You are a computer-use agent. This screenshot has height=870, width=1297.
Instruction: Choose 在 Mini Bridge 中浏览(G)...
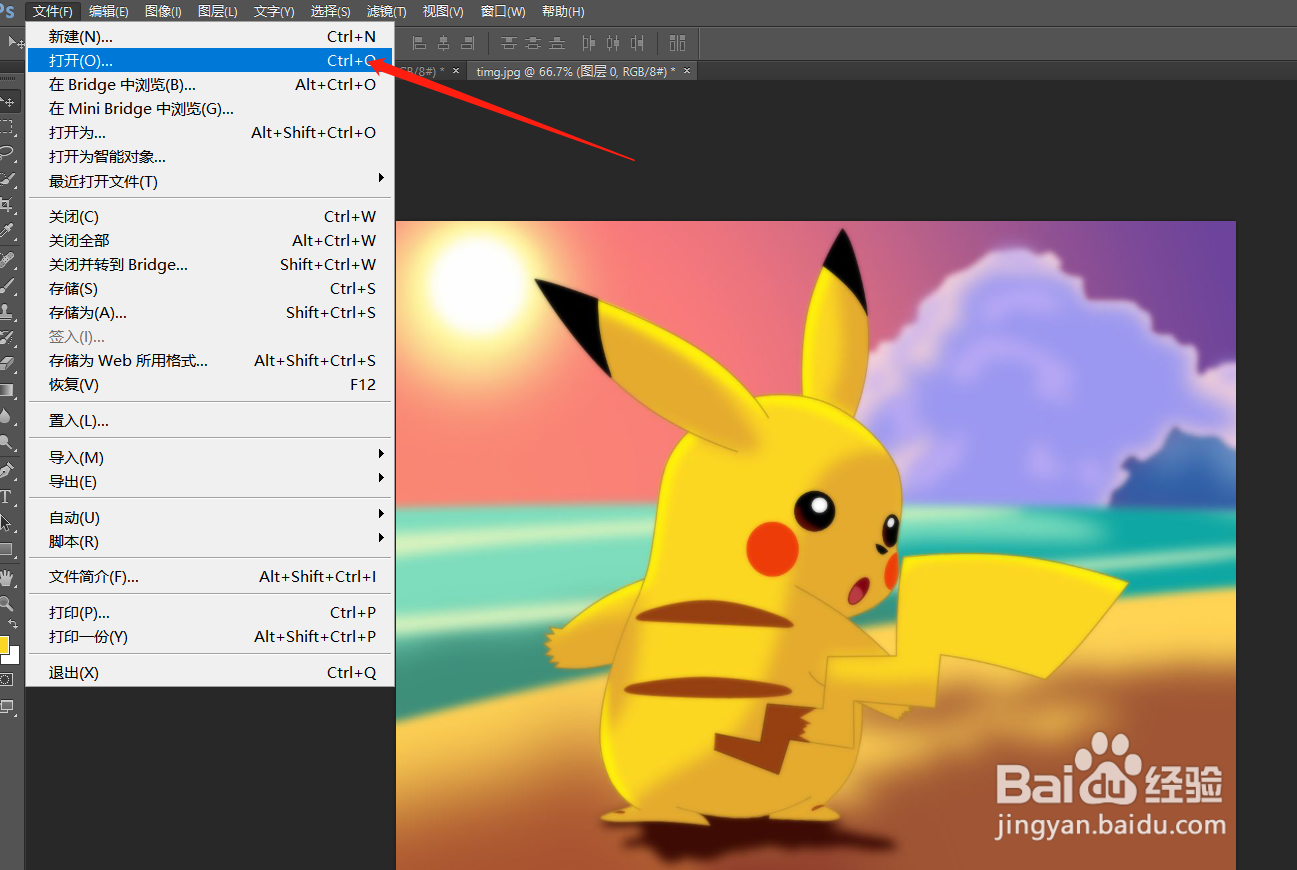pos(211,108)
